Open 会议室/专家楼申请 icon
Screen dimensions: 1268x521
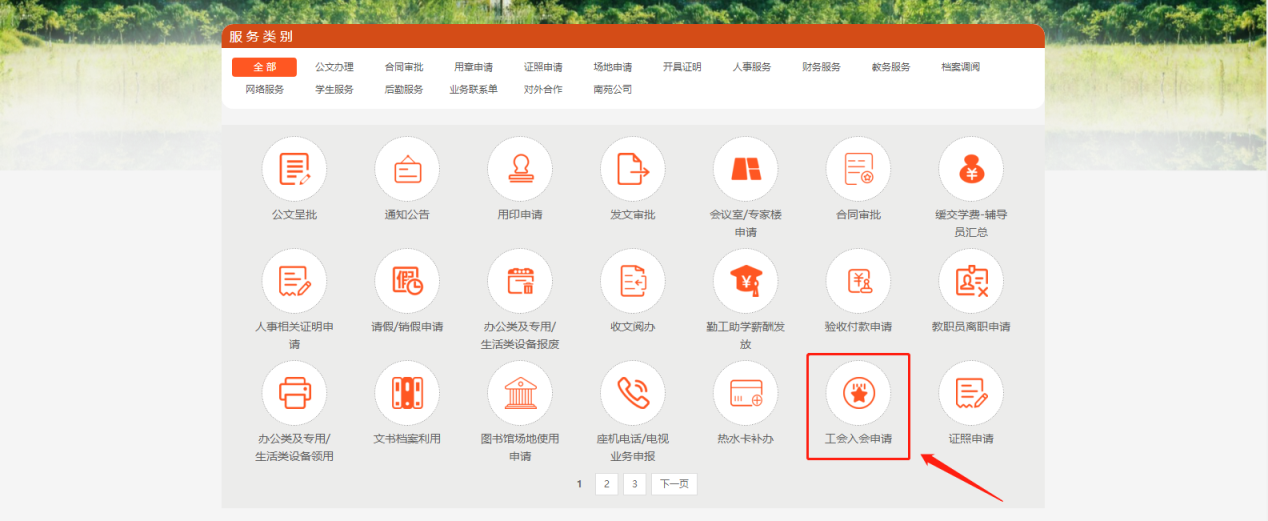tap(745, 168)
